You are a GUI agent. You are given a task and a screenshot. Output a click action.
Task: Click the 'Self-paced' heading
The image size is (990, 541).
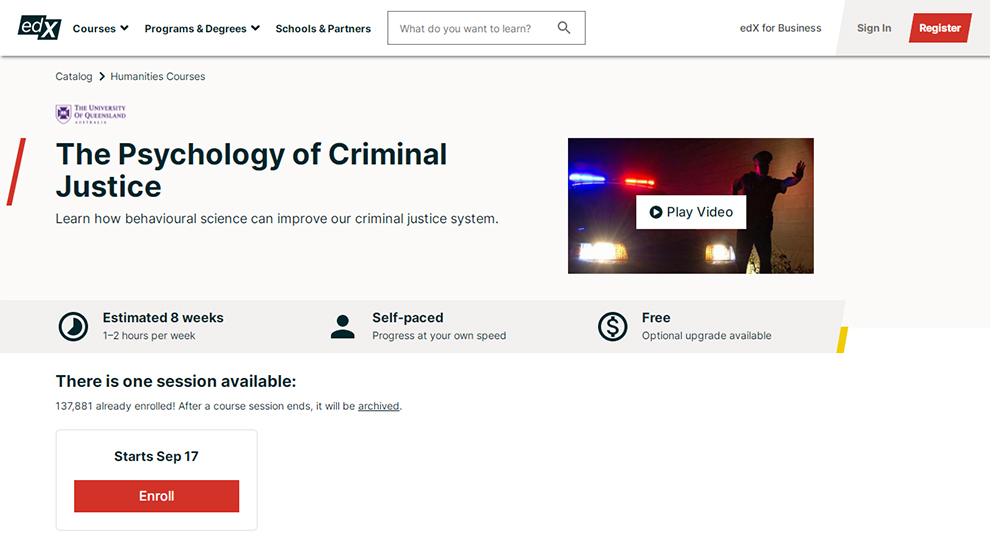point(408,318)
